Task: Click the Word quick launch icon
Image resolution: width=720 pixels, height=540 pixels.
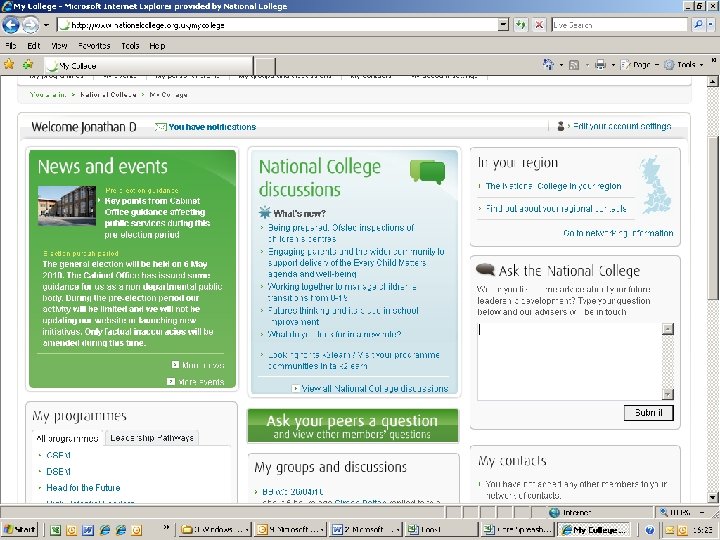Action: [x=88, y=530]
